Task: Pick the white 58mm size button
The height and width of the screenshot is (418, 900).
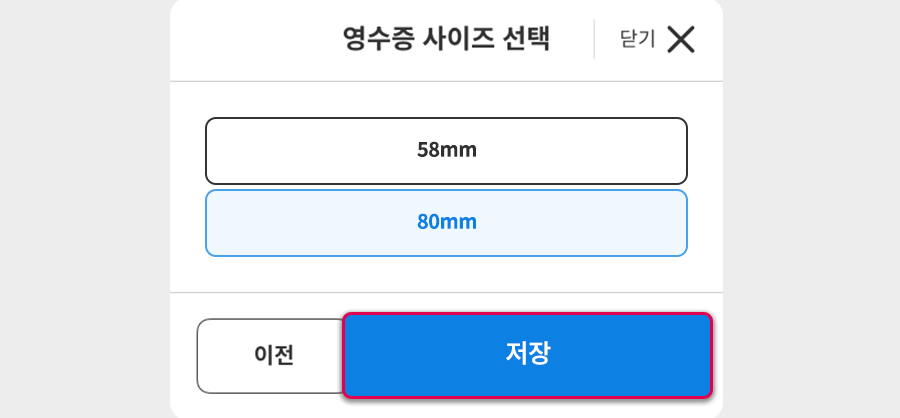Action: (447, 151)
